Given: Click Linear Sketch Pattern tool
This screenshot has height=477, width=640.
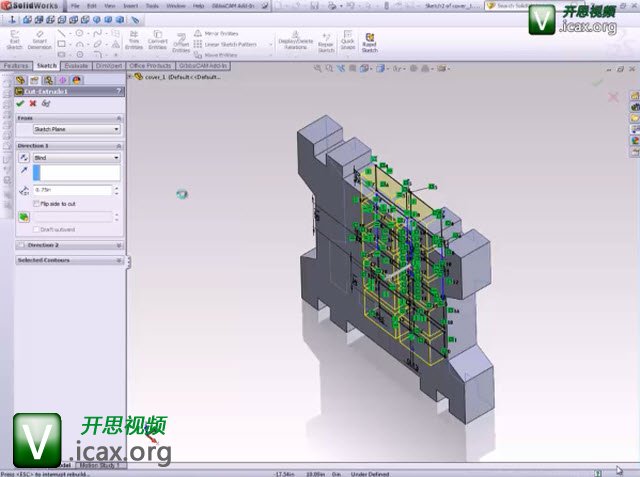Looking at the screenshot, I should 226,44.
